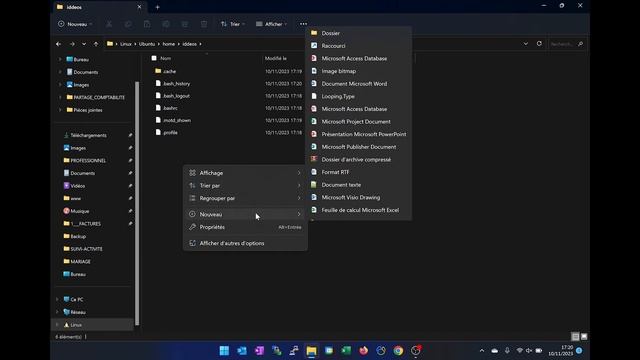This screenshot has width=640, height=360.
Task: Open Vidéos in quick access
Action: [74, 186]
